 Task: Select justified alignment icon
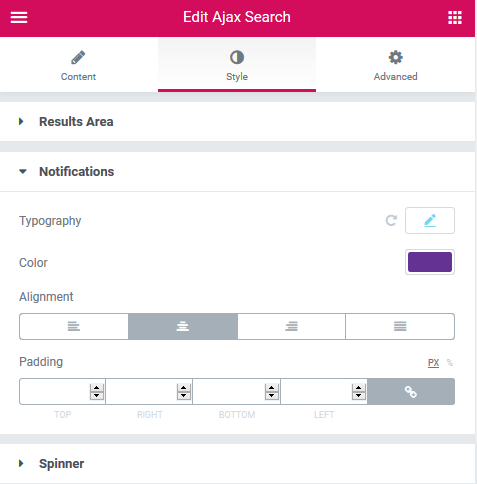point(400,326)
